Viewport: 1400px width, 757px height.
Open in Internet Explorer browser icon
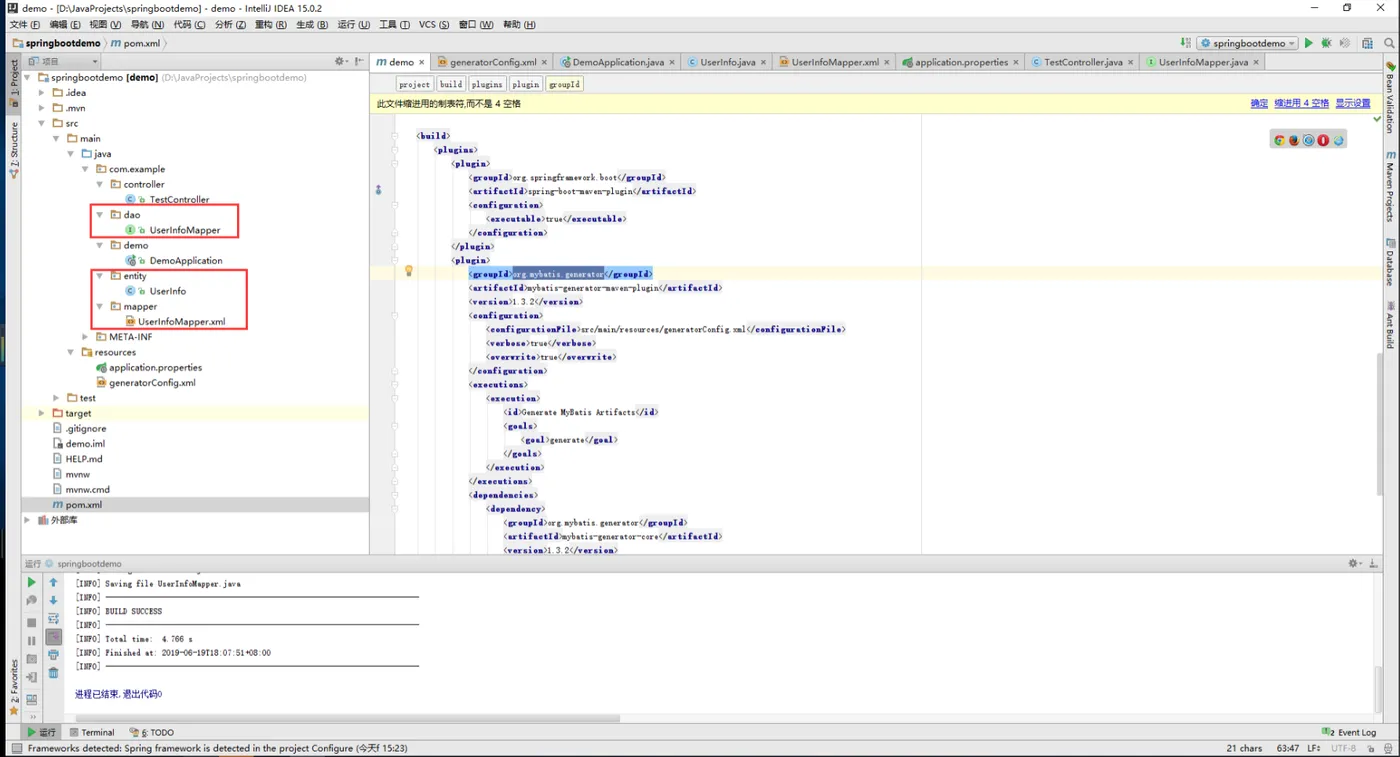pos(1338,140)
